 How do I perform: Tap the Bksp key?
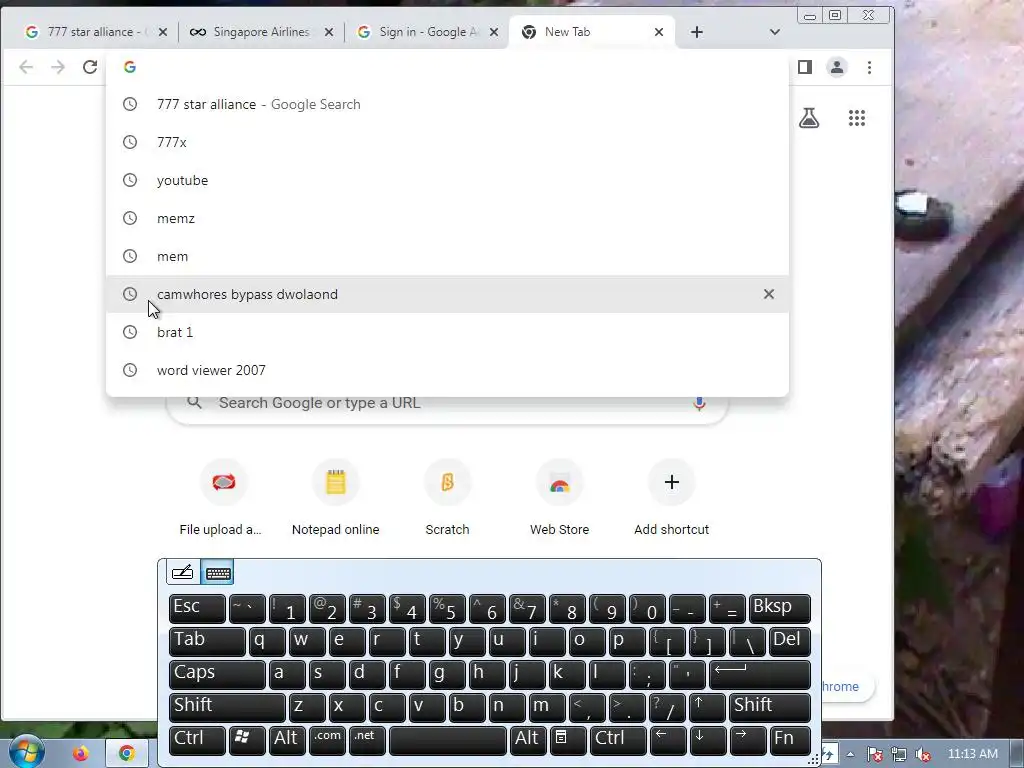(x=779, y=609)
